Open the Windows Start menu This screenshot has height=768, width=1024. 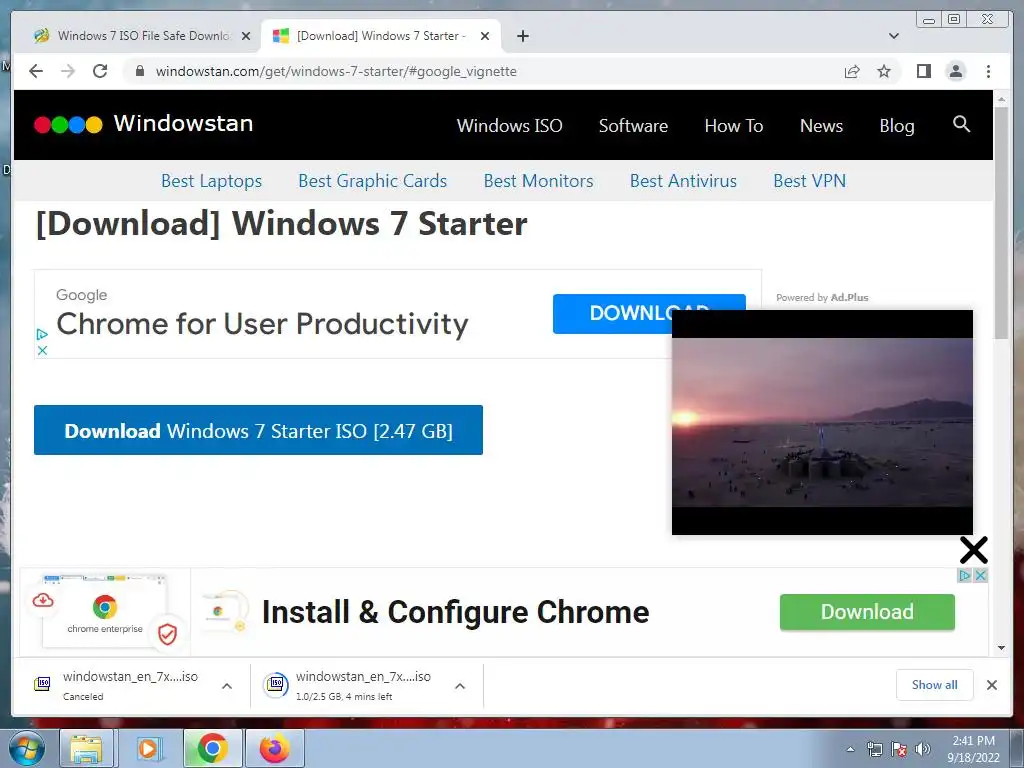coord(26,748)
